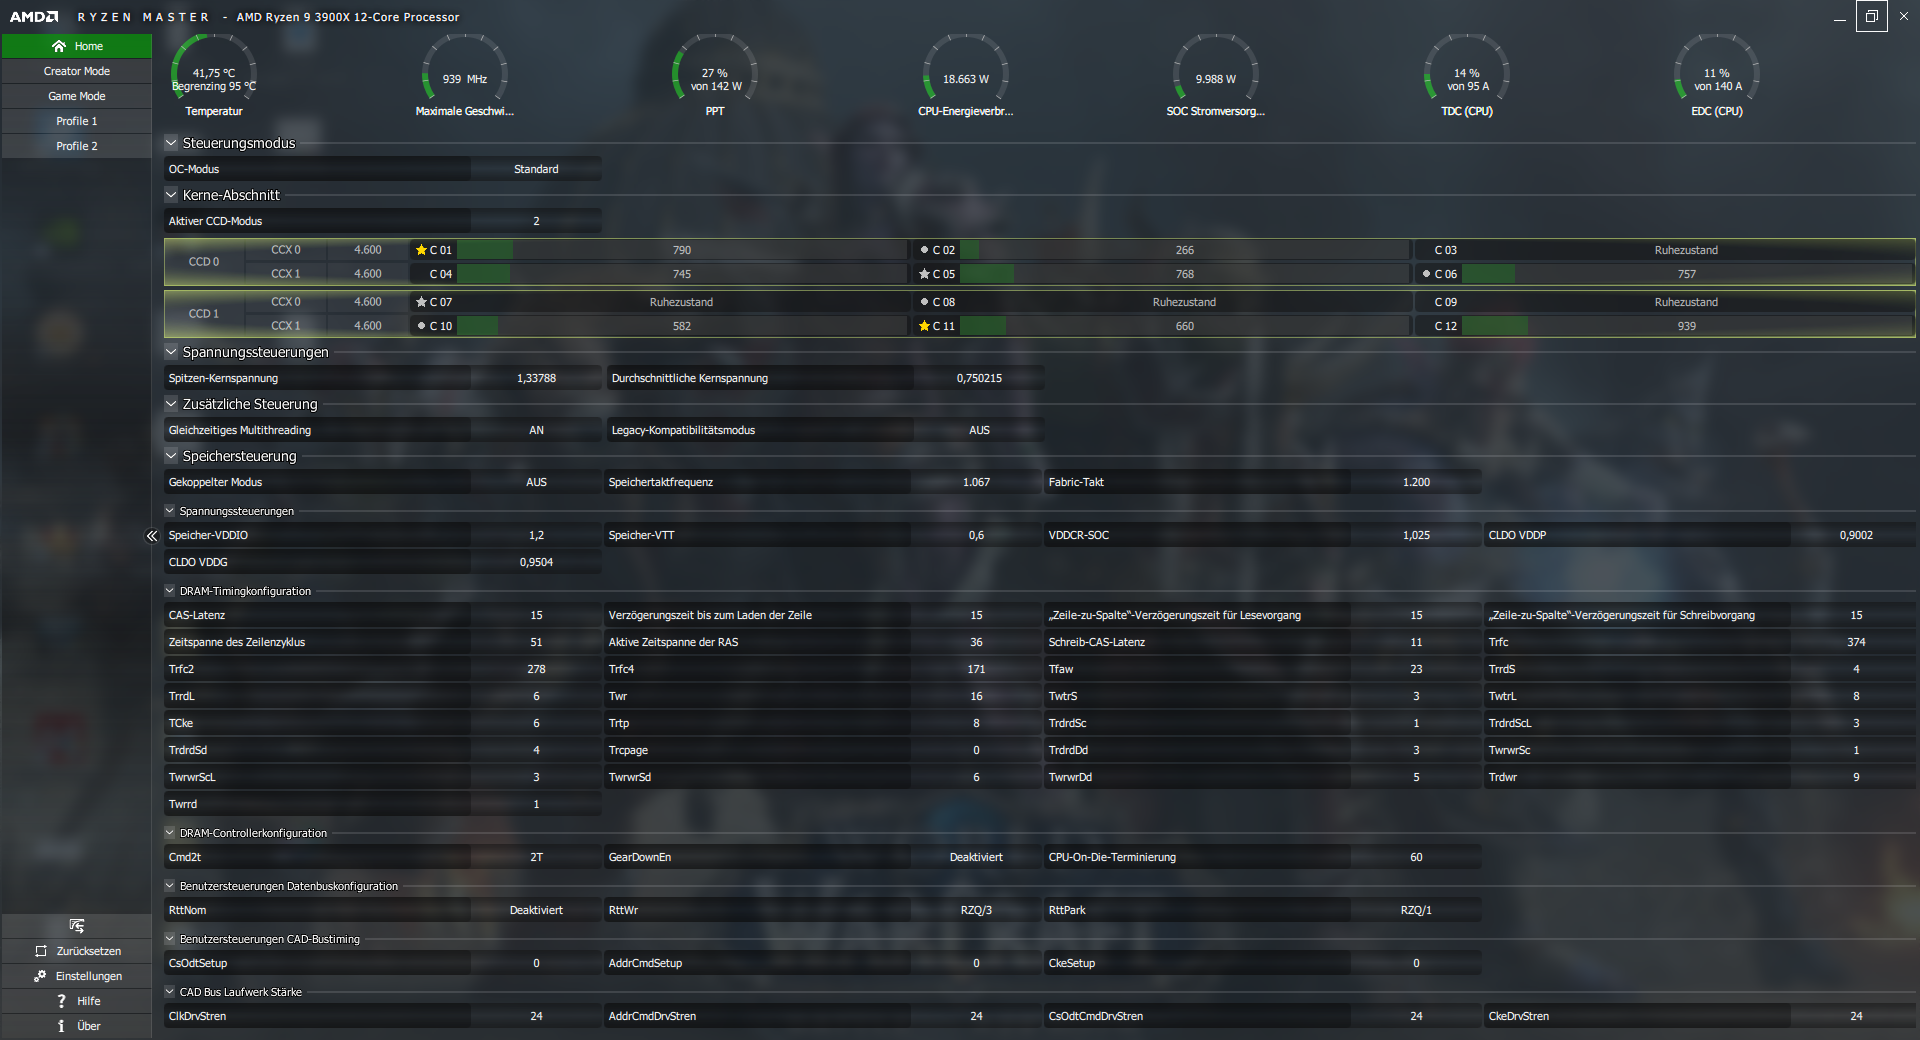Click the C 04 core speed bar
Viewport: 1920px width, 1040px height.
[682, 274]
